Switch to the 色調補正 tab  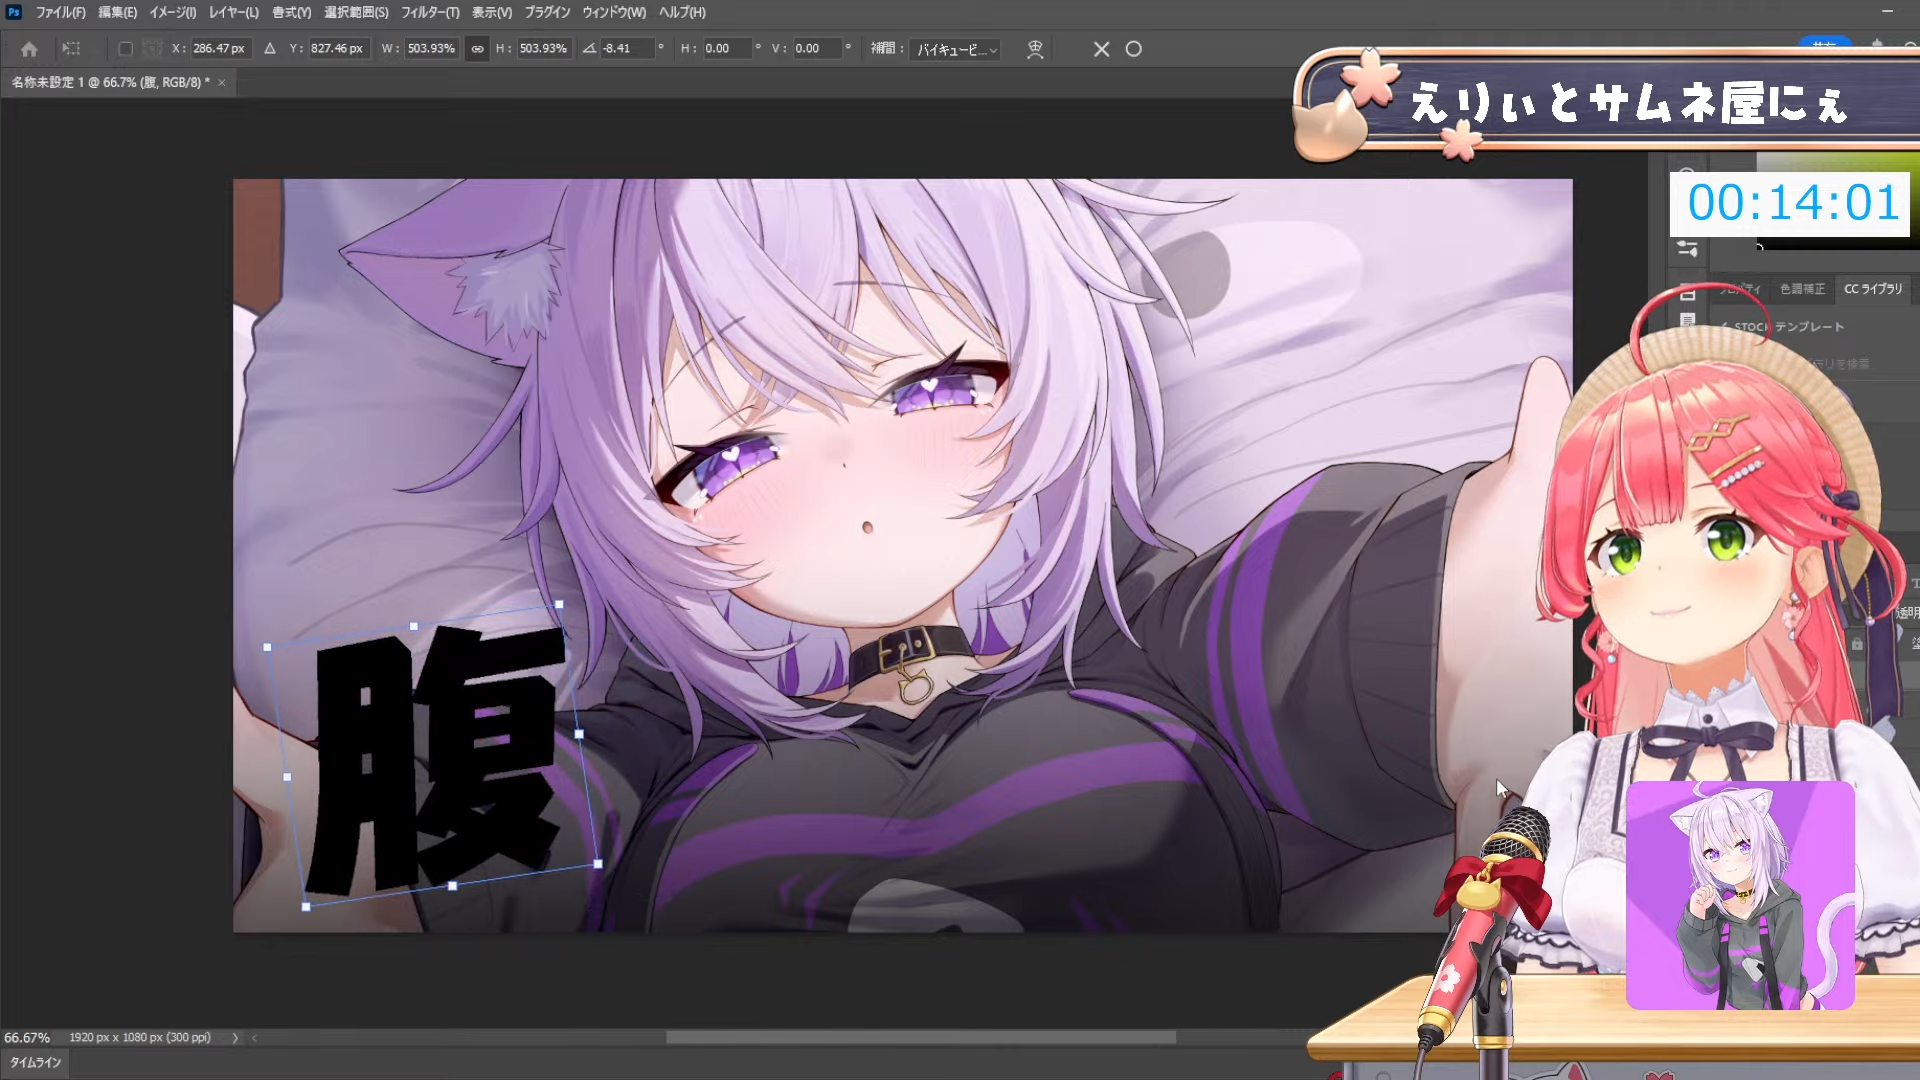tap(1802, 289)
